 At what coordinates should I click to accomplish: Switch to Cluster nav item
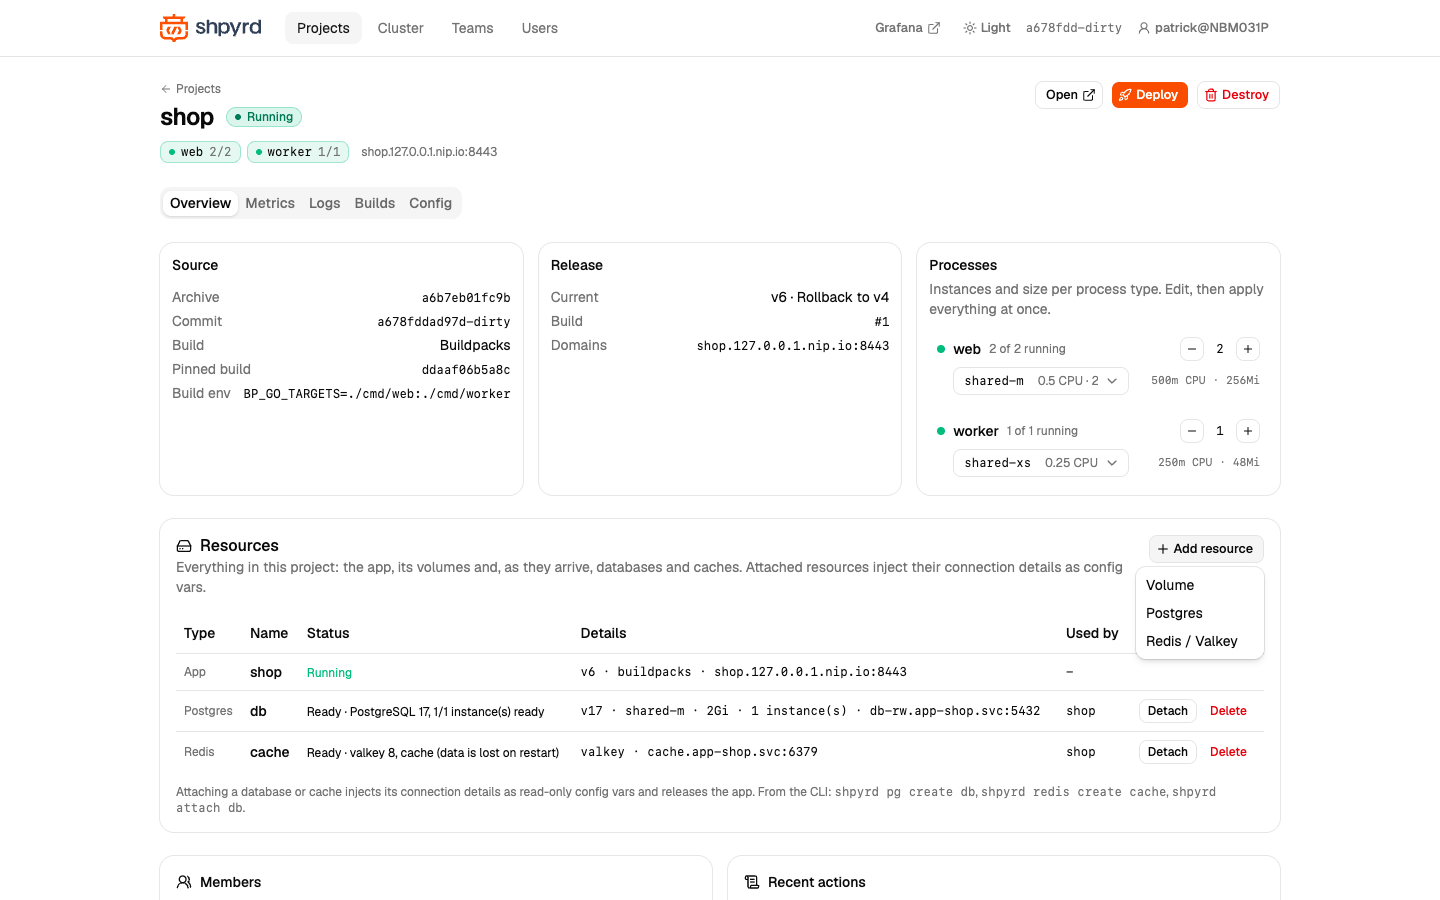(401, 28)
